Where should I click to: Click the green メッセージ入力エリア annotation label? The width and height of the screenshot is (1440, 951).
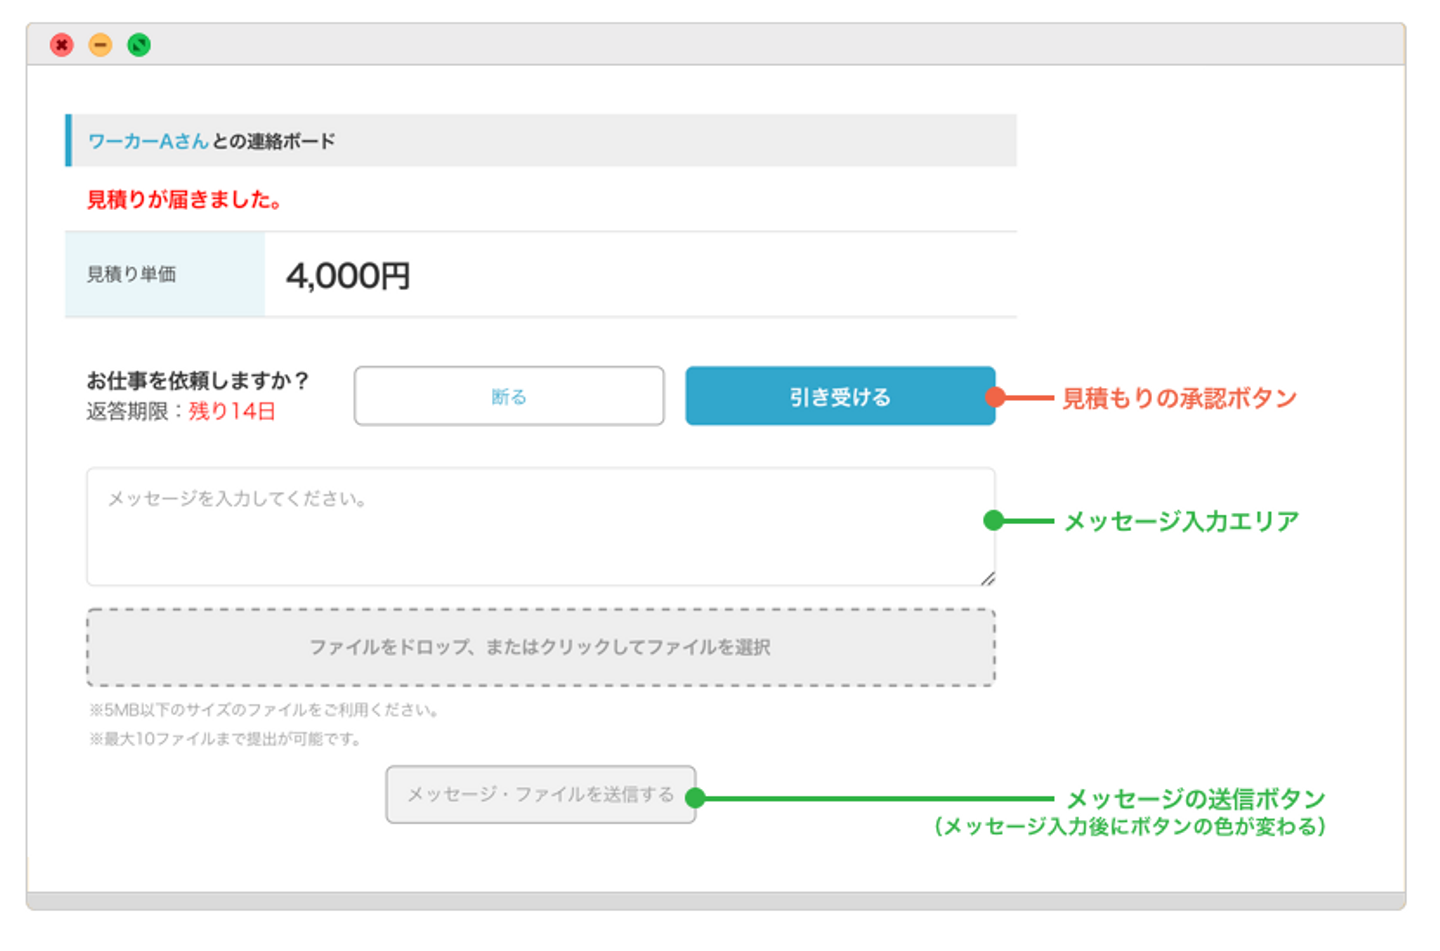coord(1181,521)
